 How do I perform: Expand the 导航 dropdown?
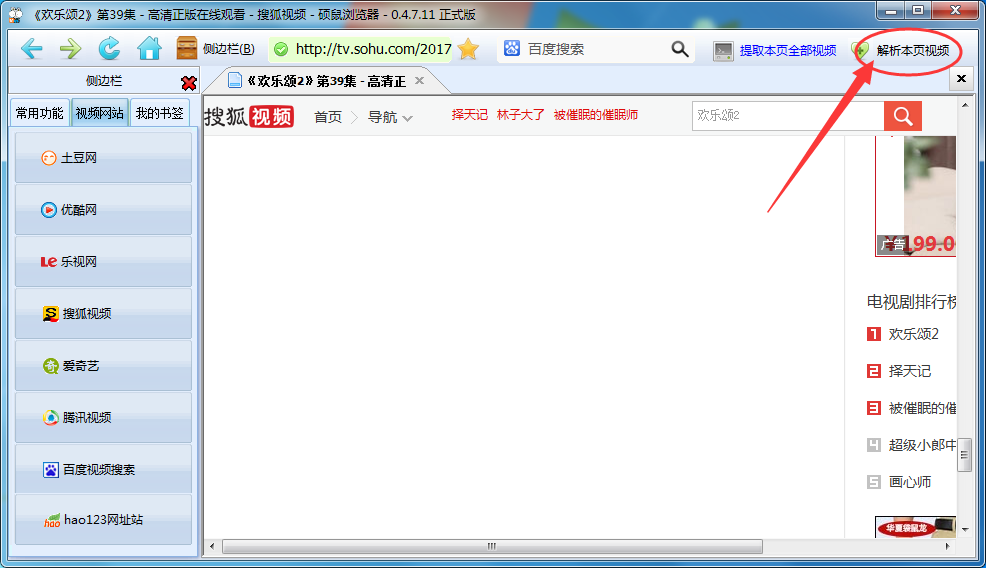(390, 117)
